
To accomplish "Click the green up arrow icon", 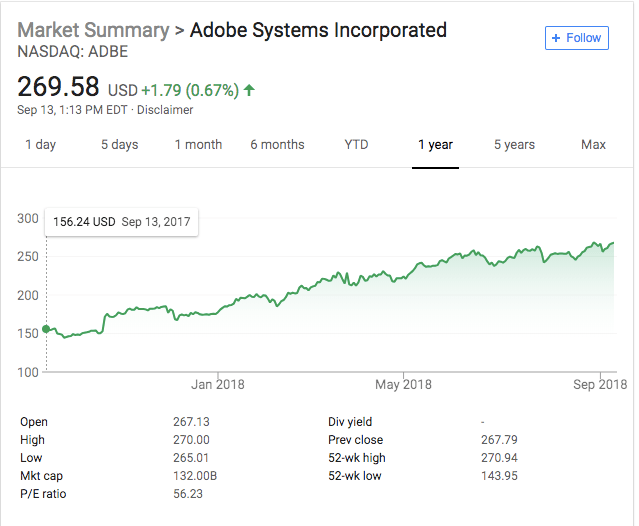I will point(249,90).
